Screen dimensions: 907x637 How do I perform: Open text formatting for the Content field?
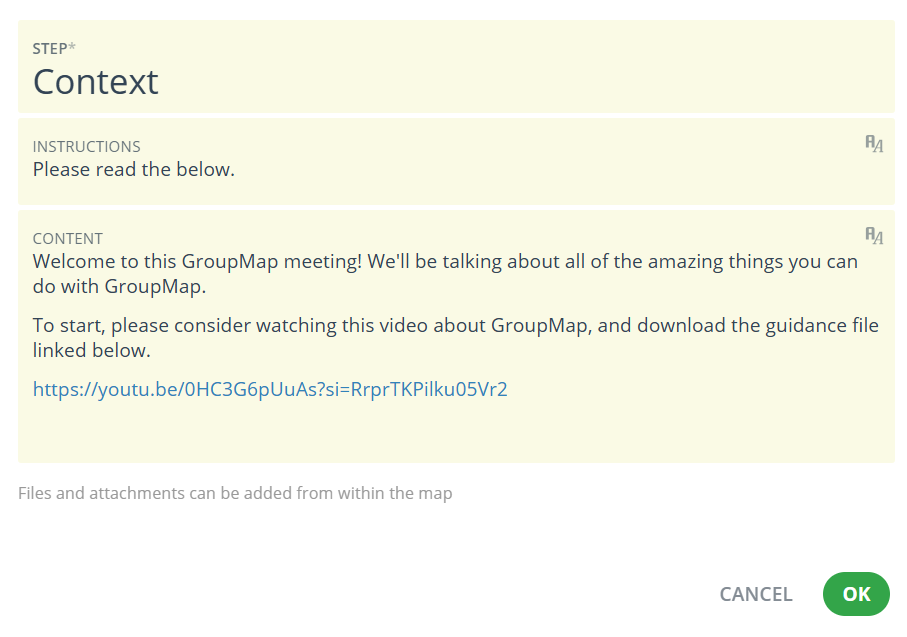pyautogui.click(x=874, y=235)
